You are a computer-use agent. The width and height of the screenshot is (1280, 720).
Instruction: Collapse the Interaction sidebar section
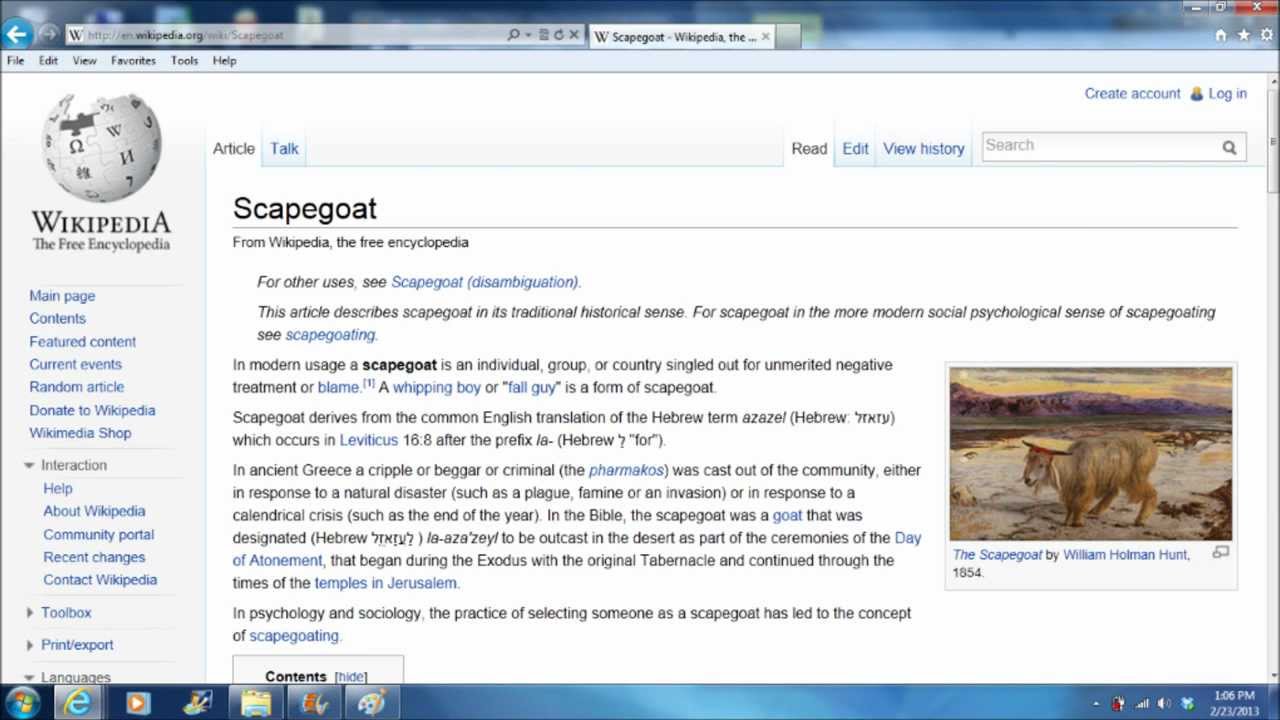tap(30, 466)
